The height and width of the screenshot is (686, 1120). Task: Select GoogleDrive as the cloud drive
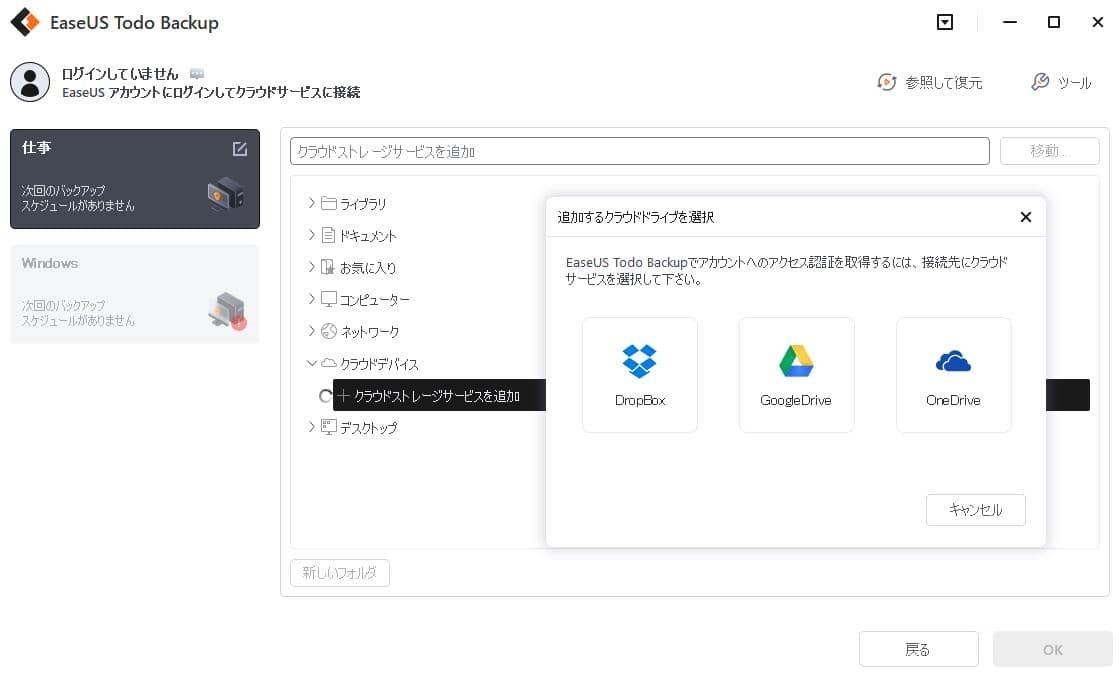796,374
